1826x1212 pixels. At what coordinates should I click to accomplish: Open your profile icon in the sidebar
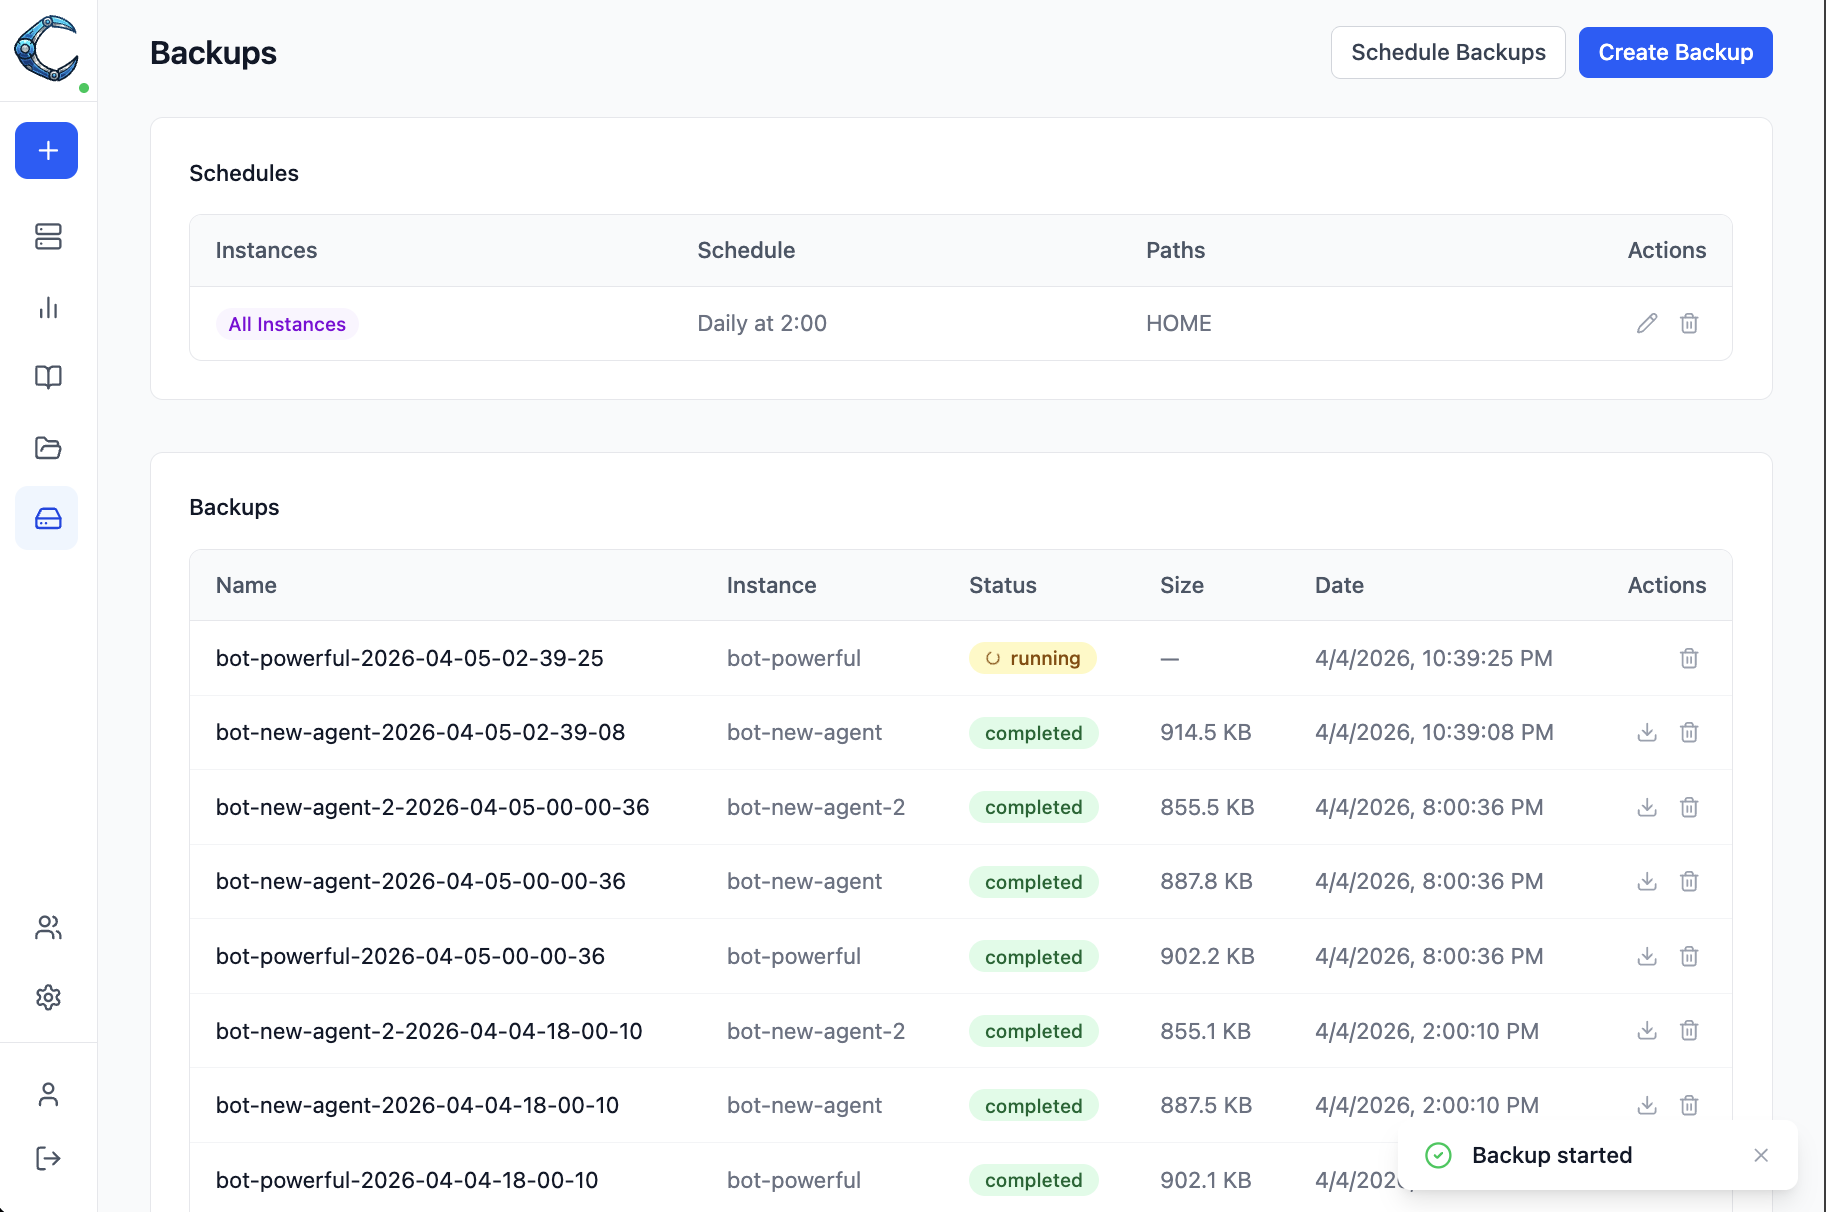pos(46,1093)
